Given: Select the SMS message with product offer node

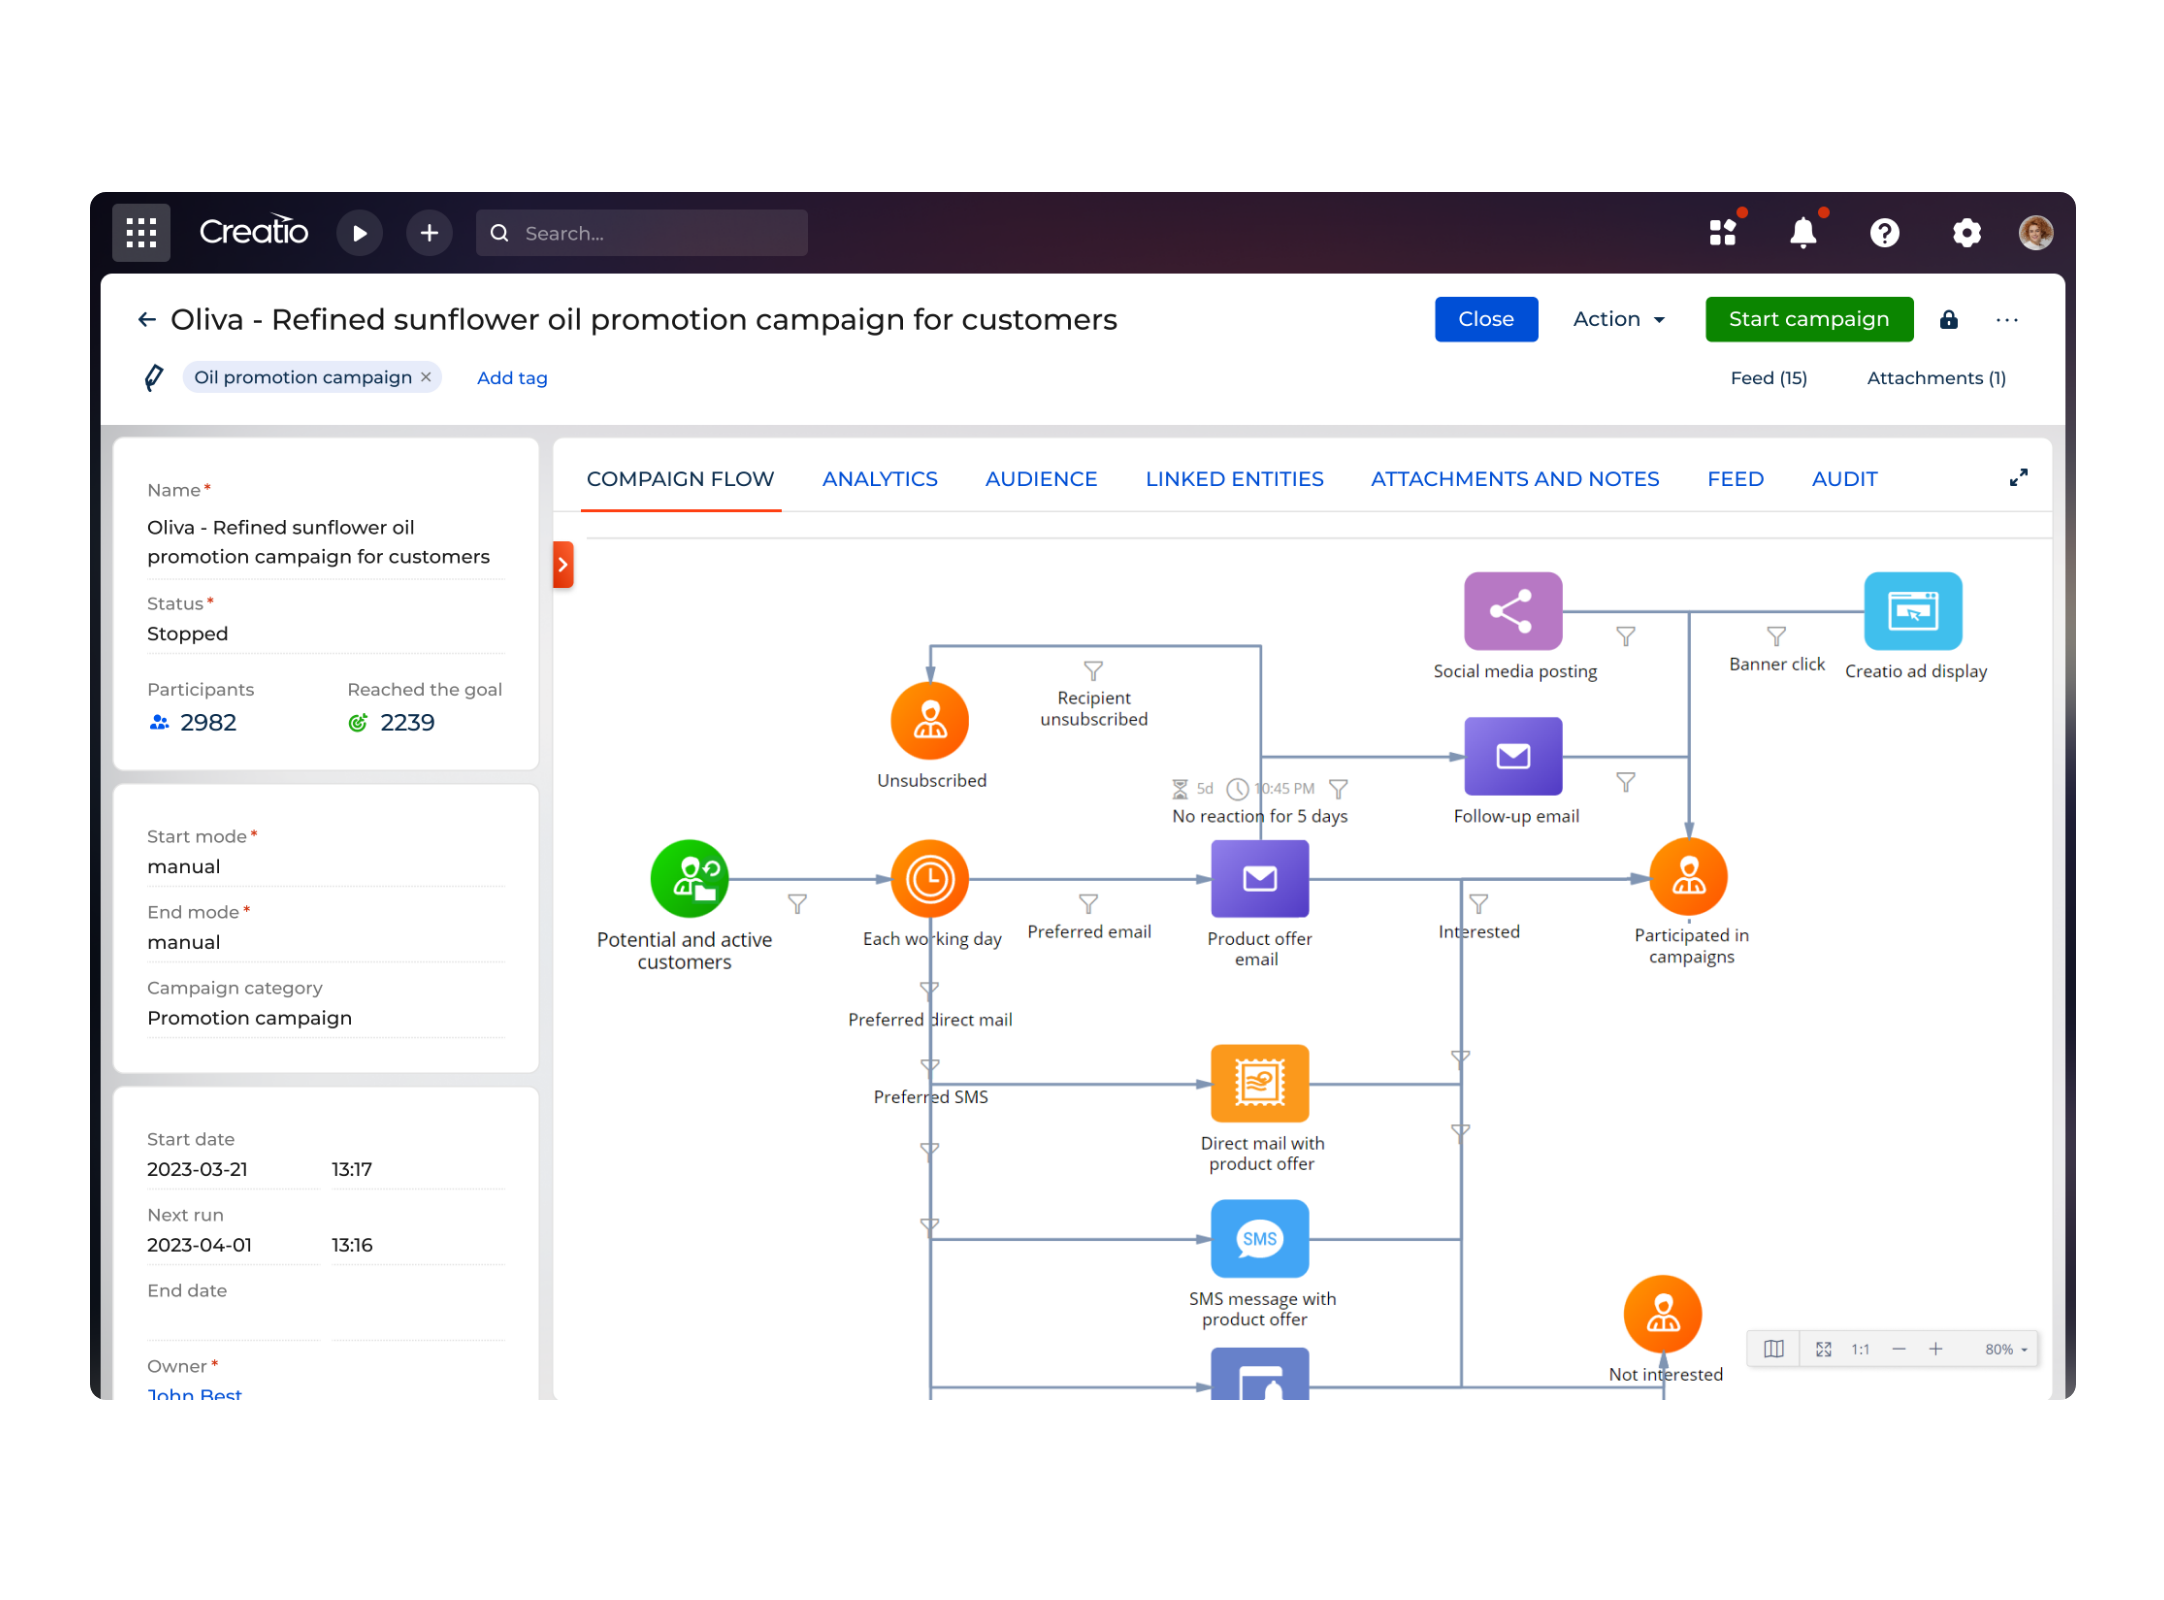Looking at the screenshot, I should point(1260,1239).
